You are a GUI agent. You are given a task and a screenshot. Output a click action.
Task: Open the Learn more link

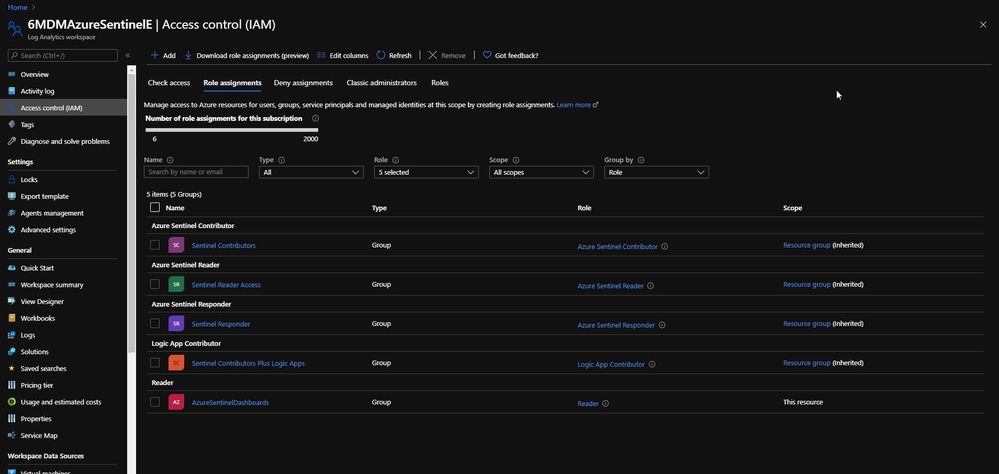(577, 104)
